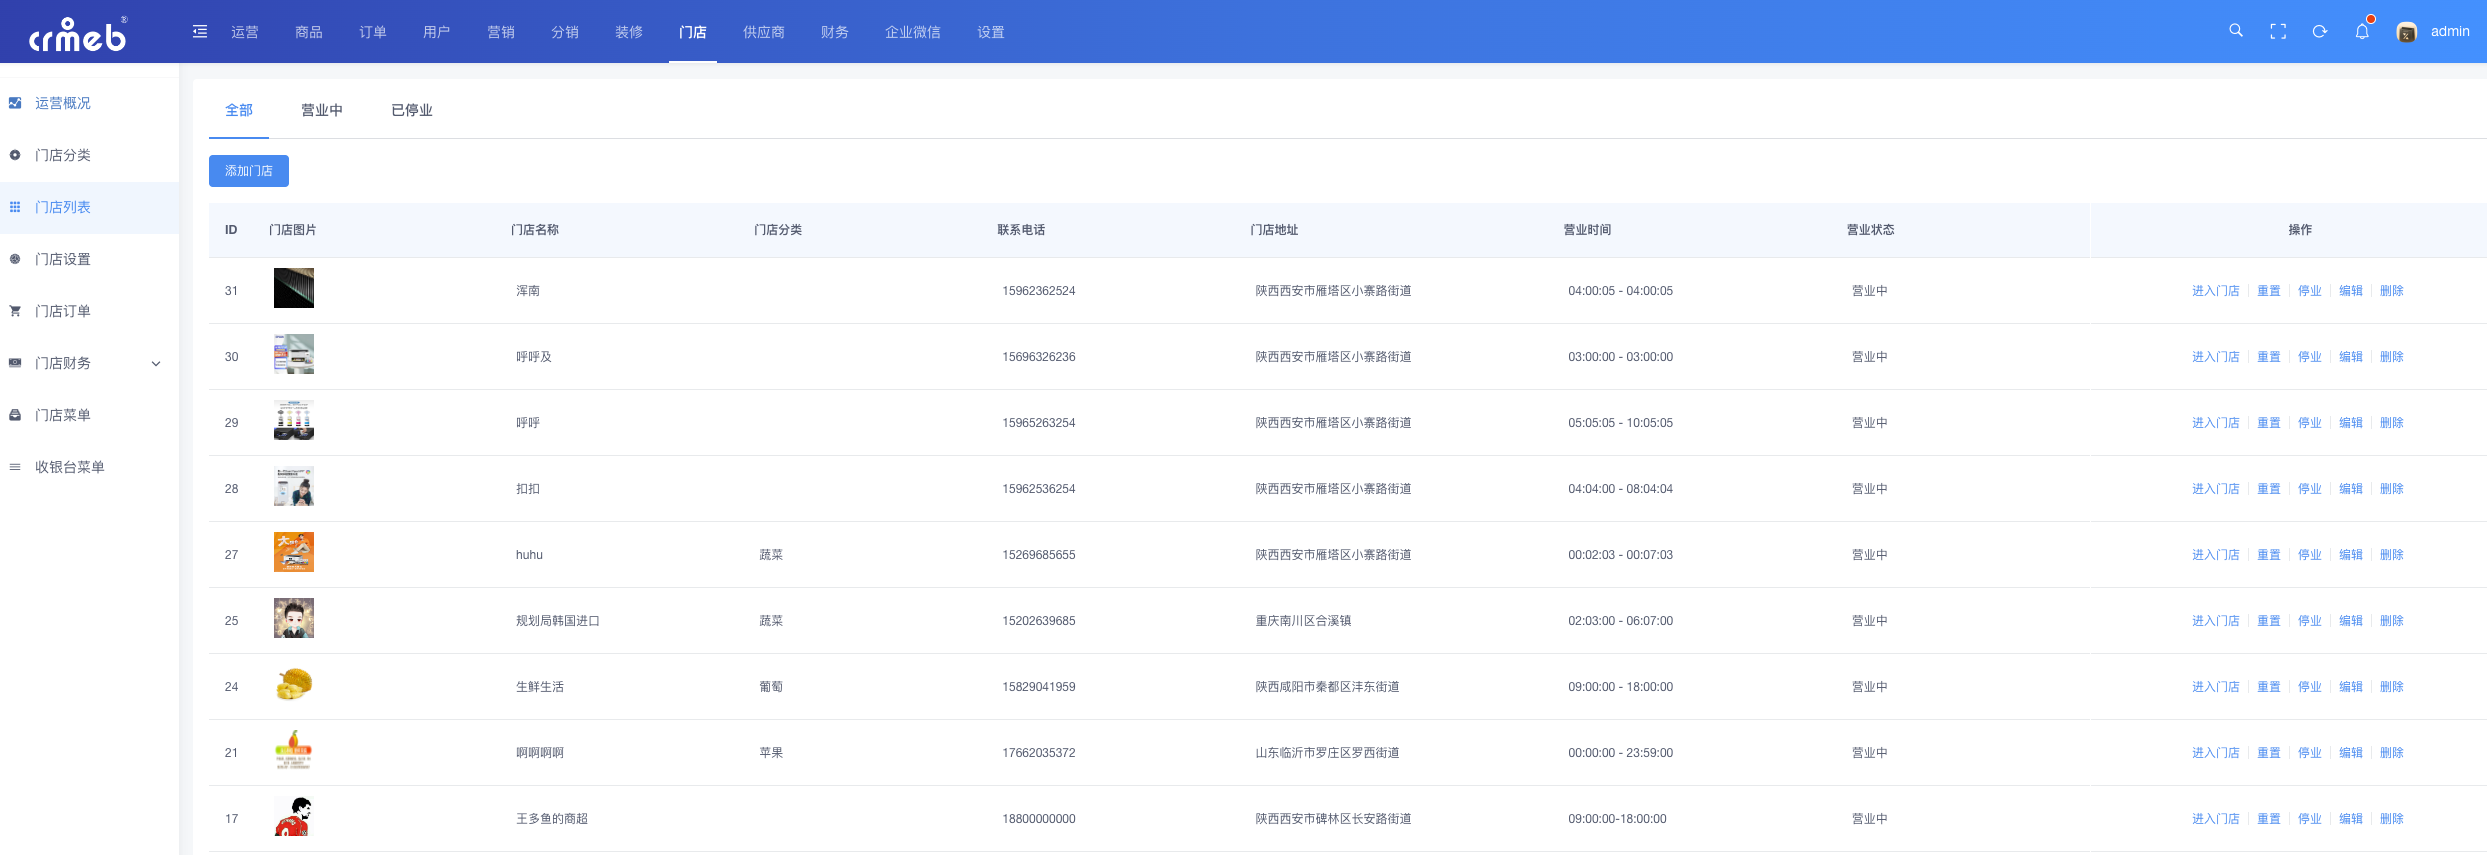
Task: Open 门店订单 from the sidebar
Action: 63,311
